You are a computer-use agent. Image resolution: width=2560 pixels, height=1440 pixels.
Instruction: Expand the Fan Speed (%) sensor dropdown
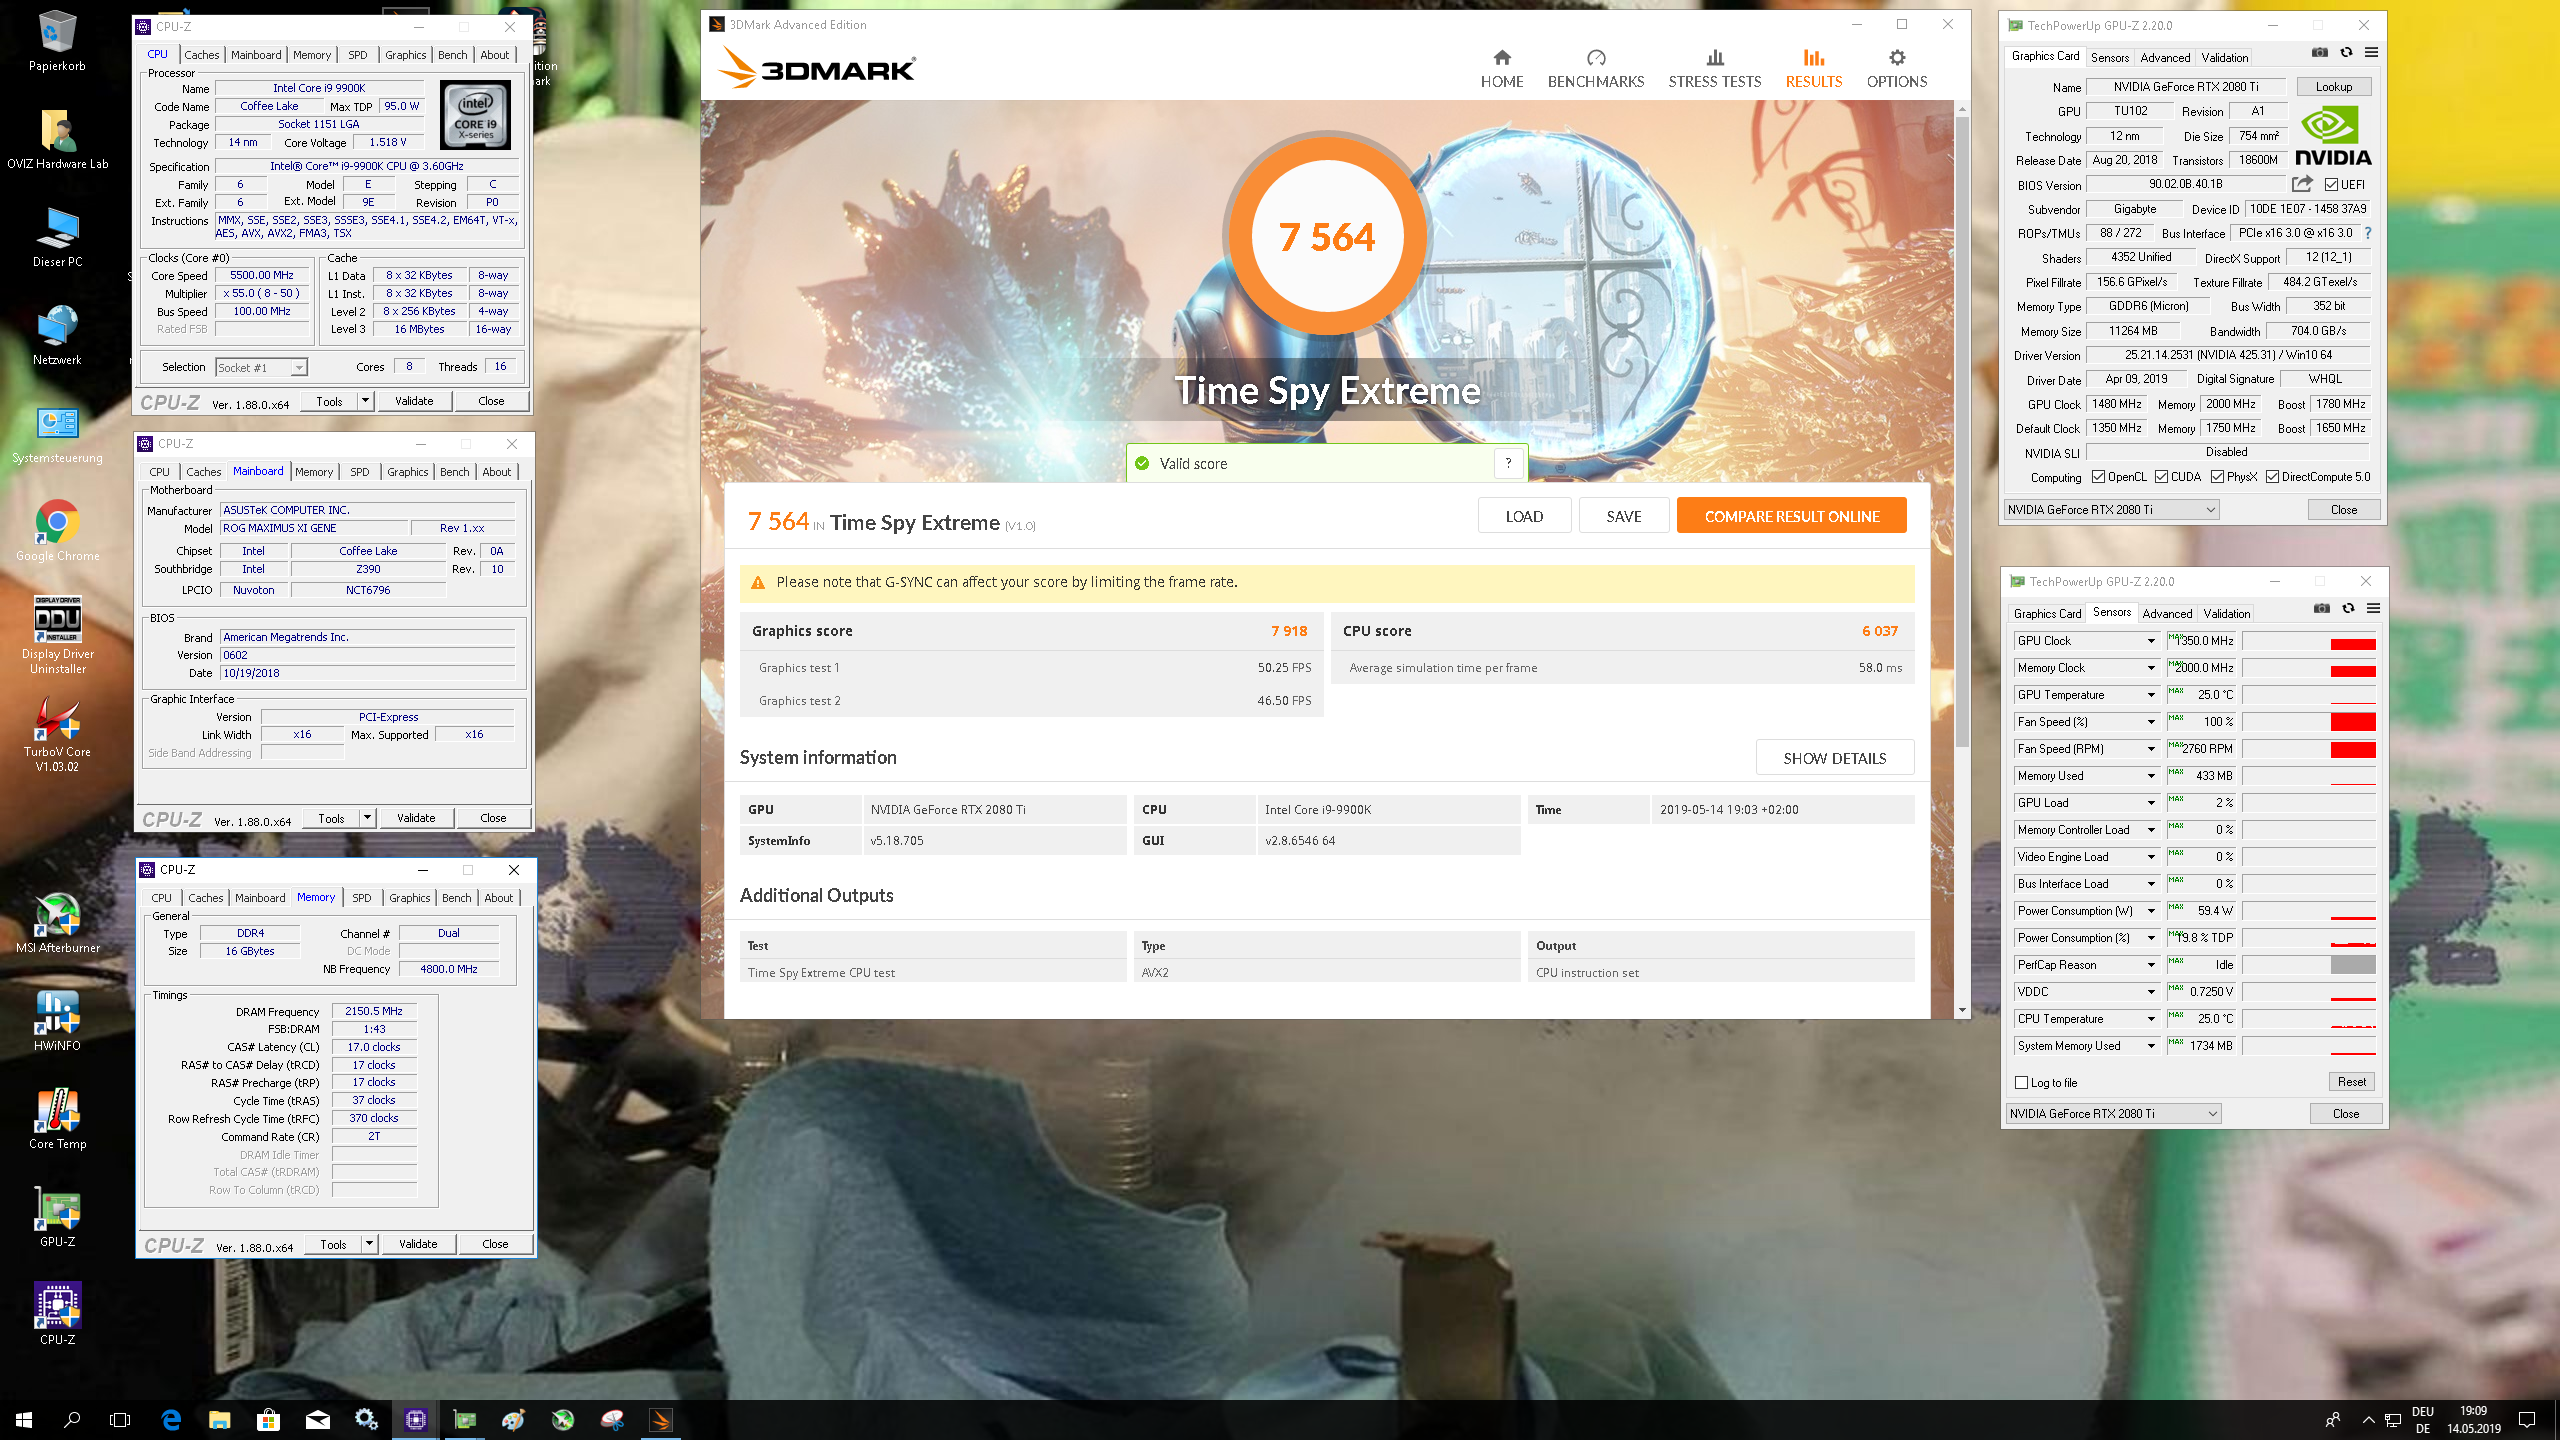[2150, 722]
